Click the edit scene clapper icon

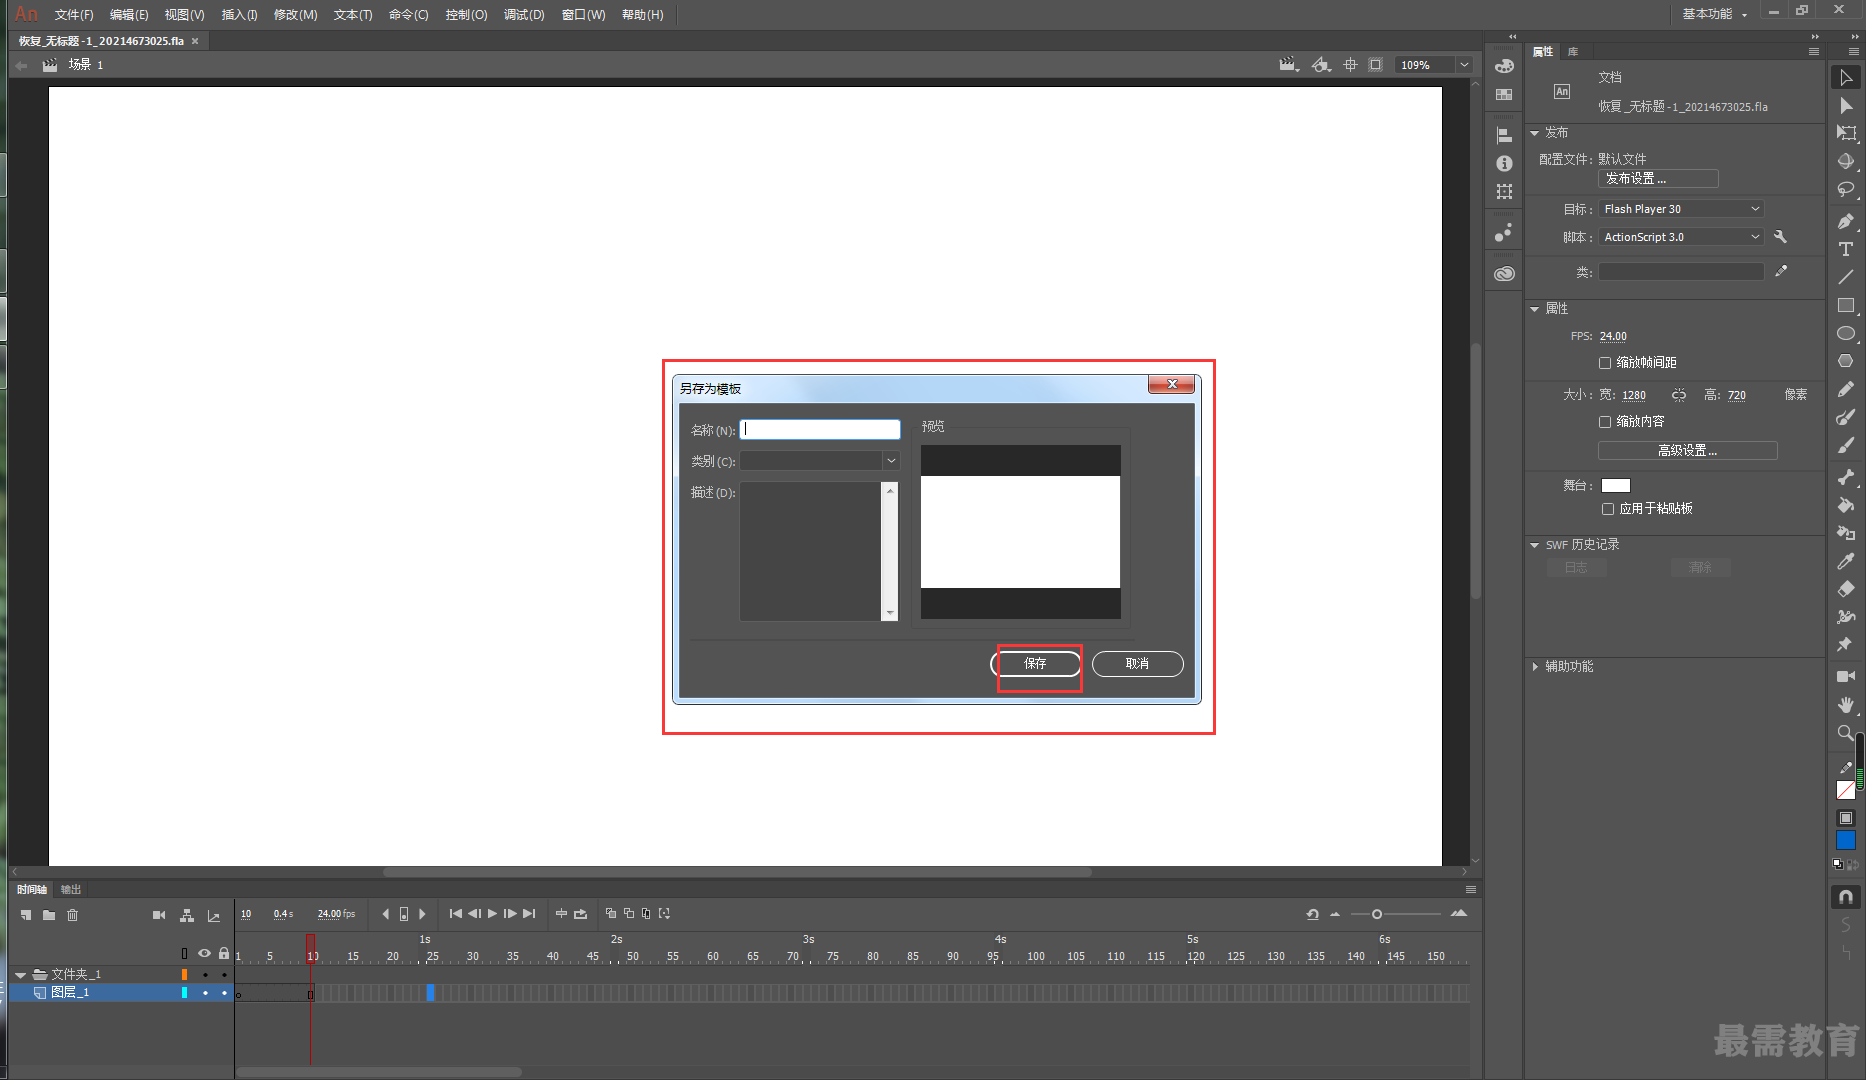pos(1289,65)
